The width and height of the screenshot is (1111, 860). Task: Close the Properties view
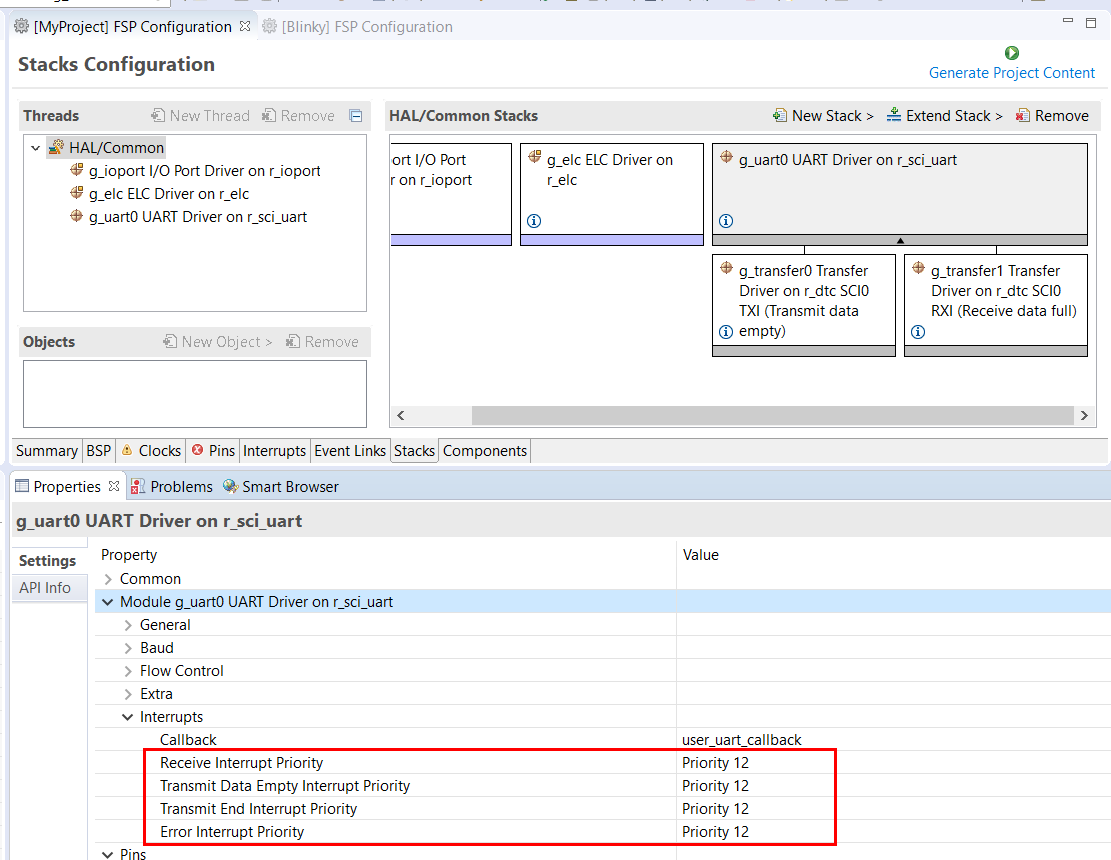(x=114, y=486)
